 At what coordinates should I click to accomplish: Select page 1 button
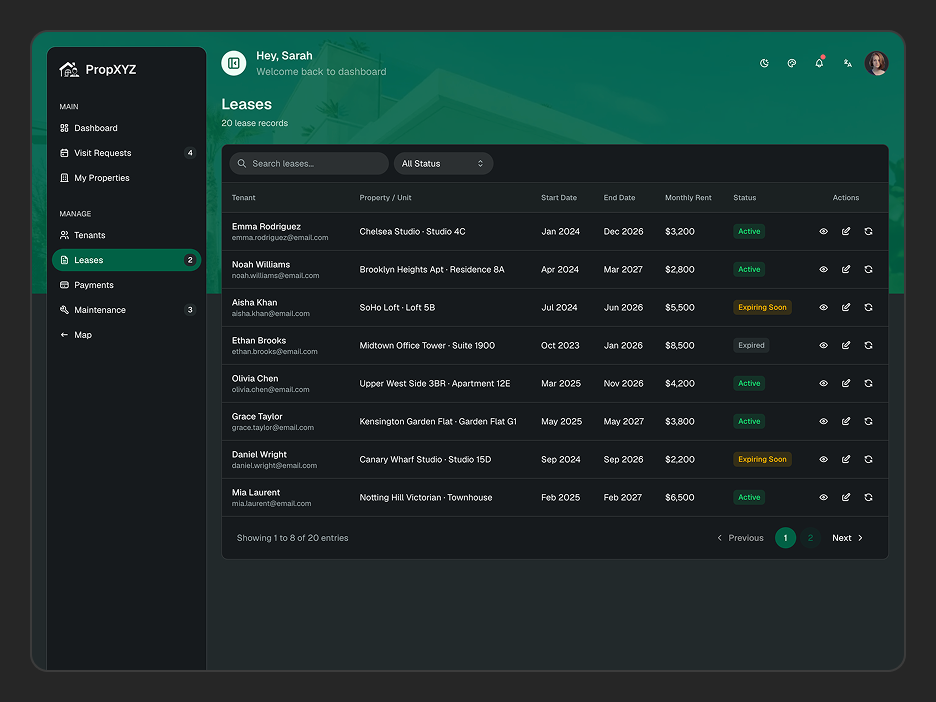click(x=786, y=538)
